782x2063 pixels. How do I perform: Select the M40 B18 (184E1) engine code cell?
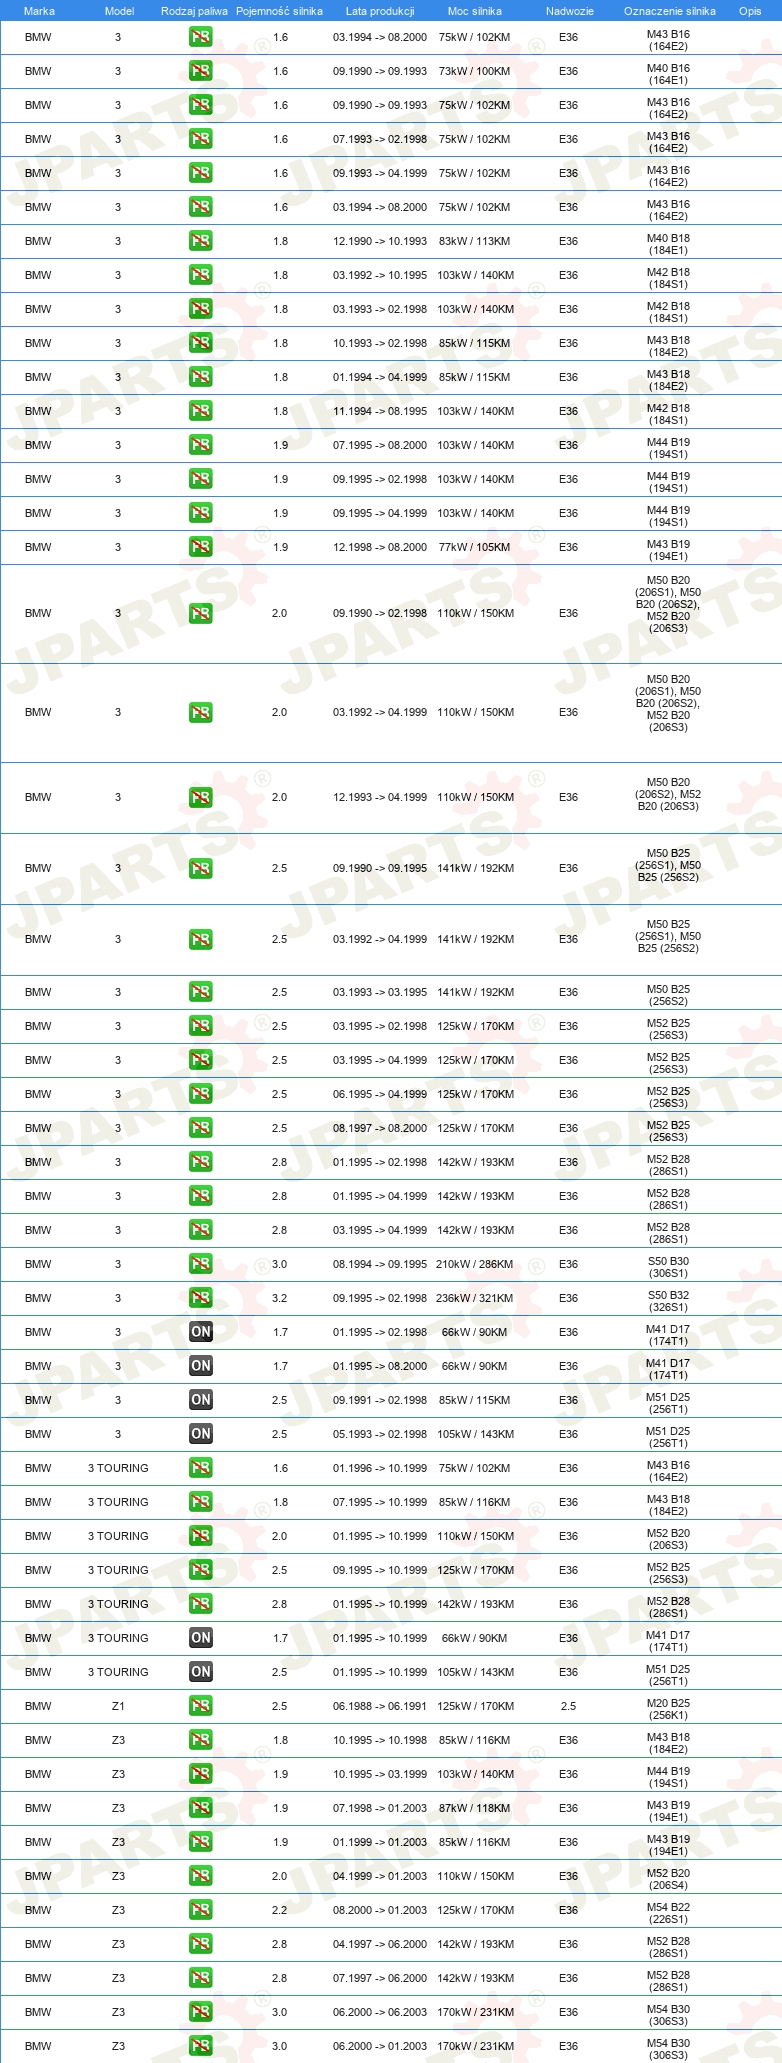[668, 244]
